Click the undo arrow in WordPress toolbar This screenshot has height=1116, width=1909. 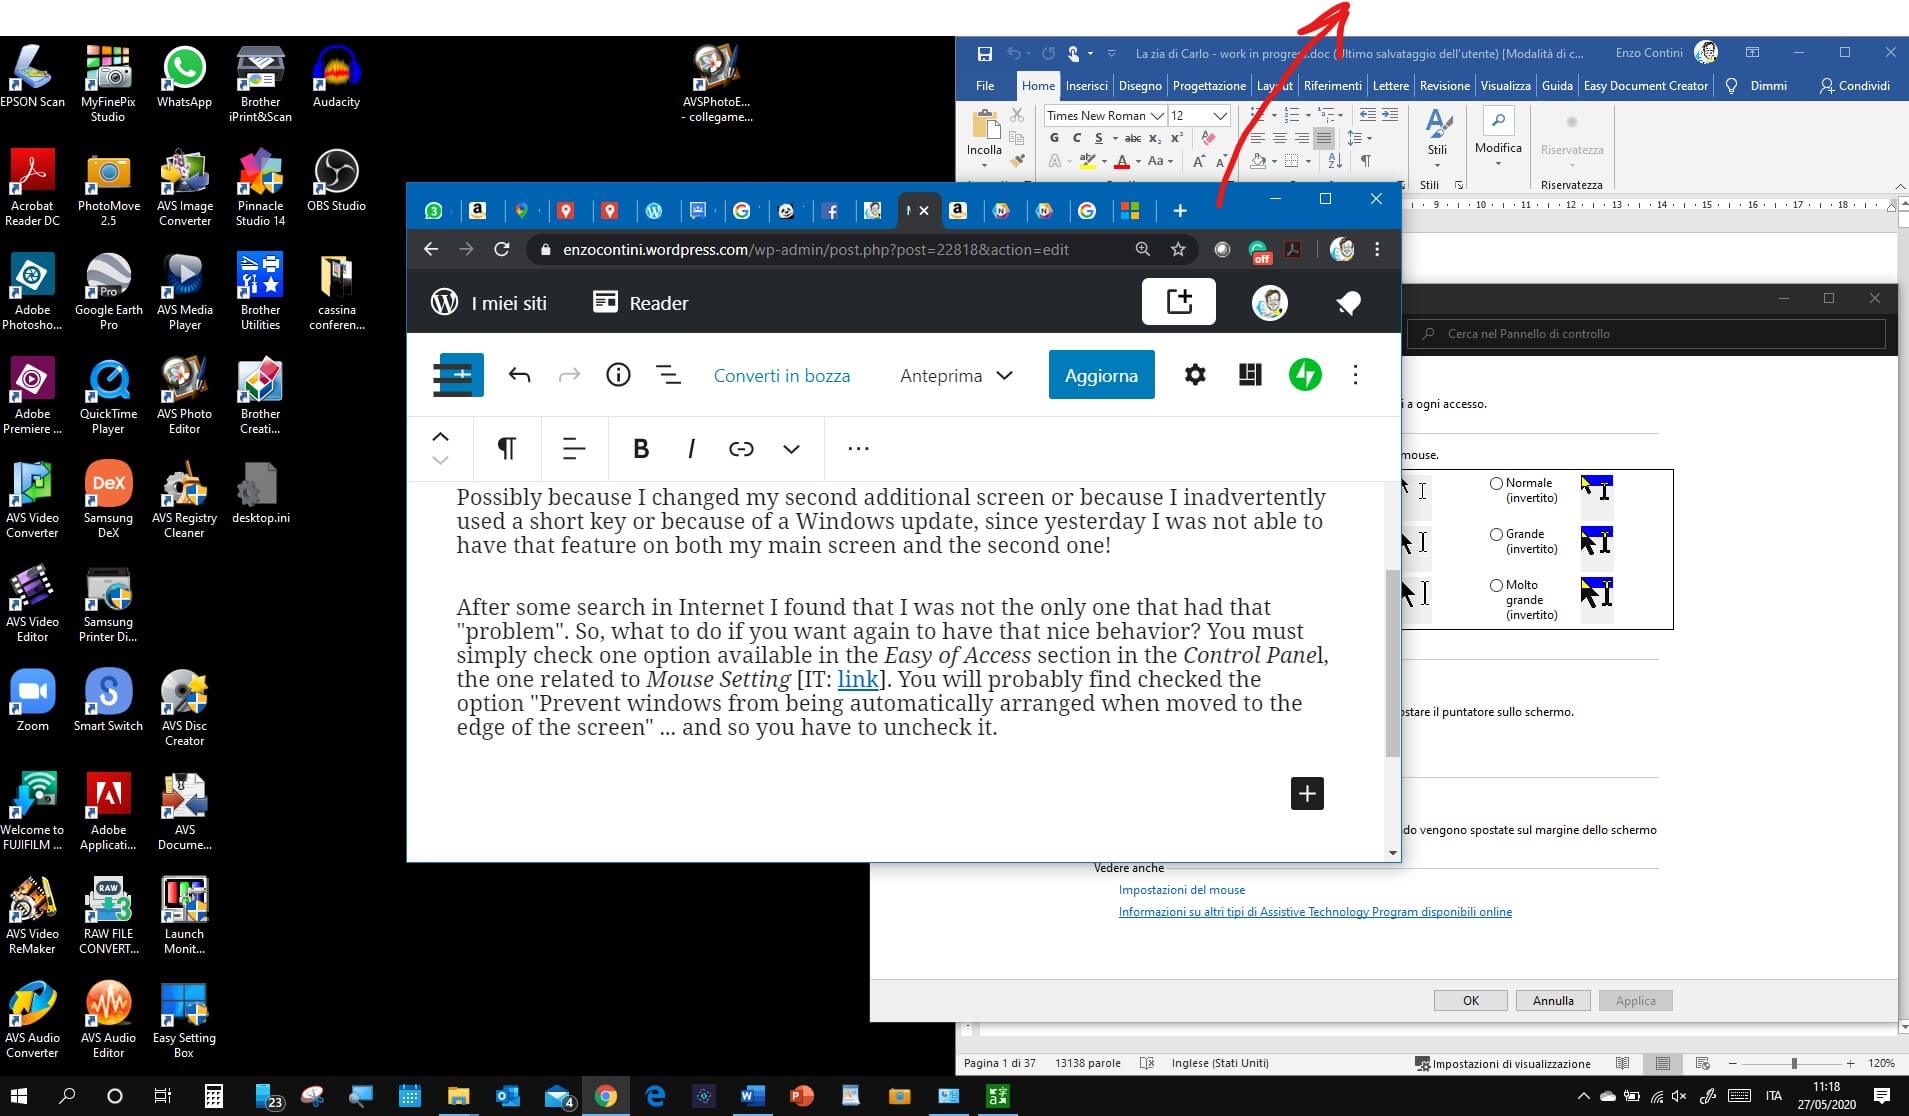(x=519, y=375)
